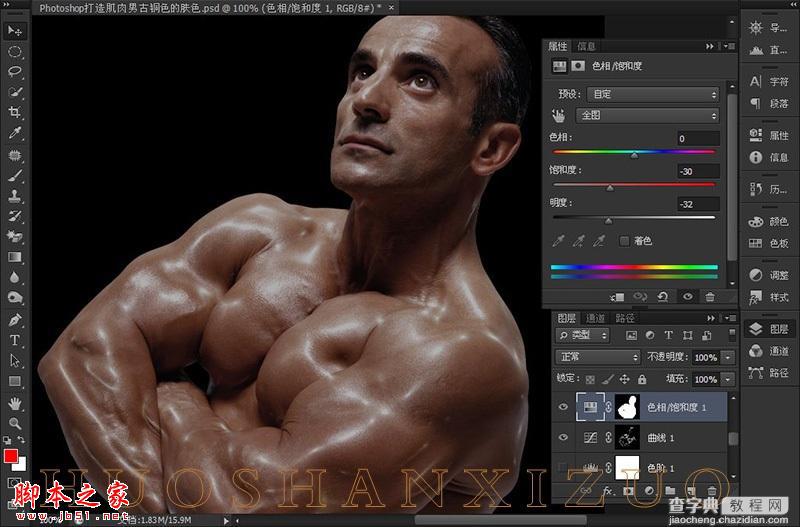Viewport: 800px width, 527px height.
Task: Open the Properties panel flyout menu
Action: (729, 46)
